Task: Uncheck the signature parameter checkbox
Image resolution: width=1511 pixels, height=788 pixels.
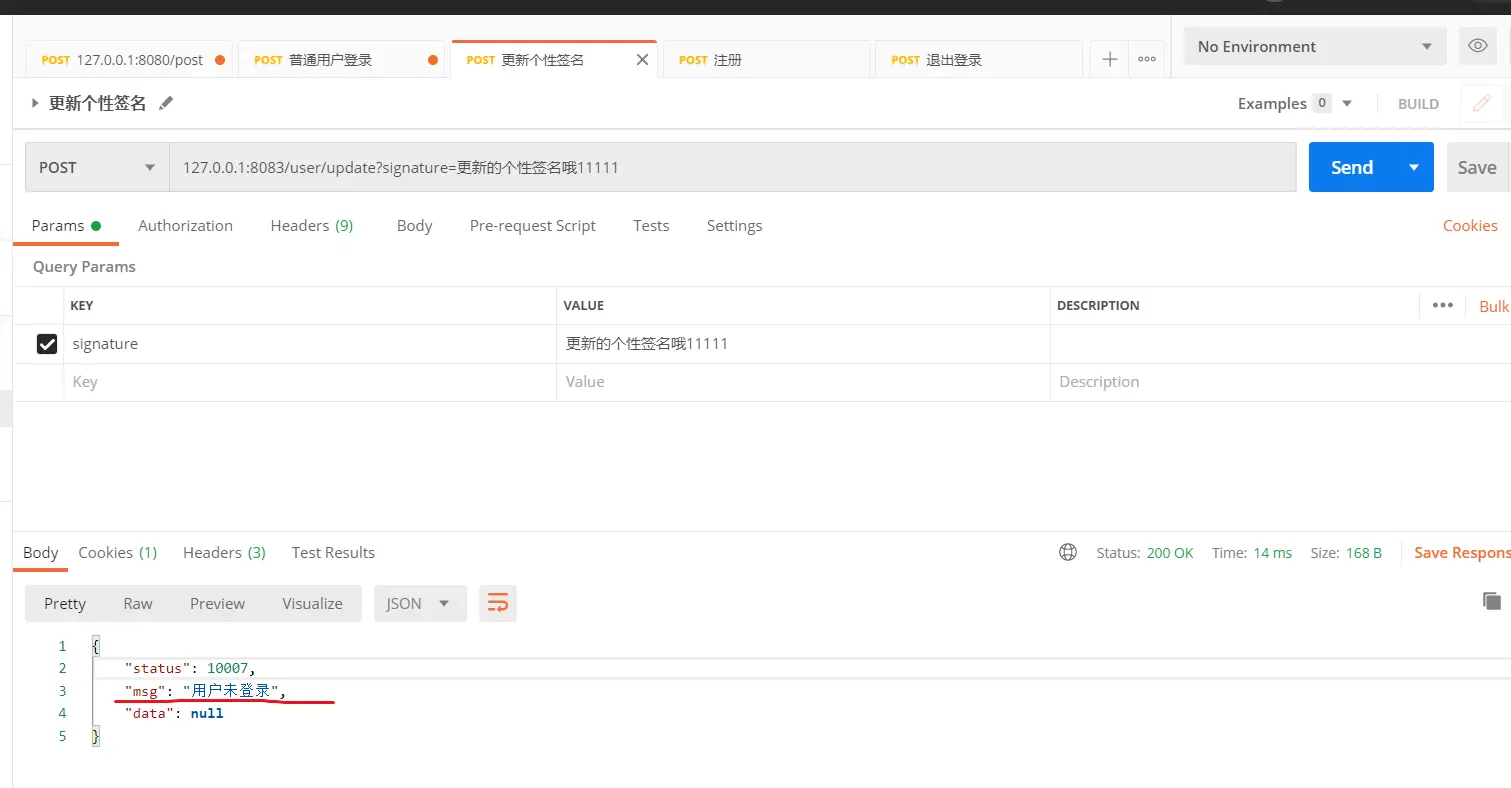Action: coord(47,344)
